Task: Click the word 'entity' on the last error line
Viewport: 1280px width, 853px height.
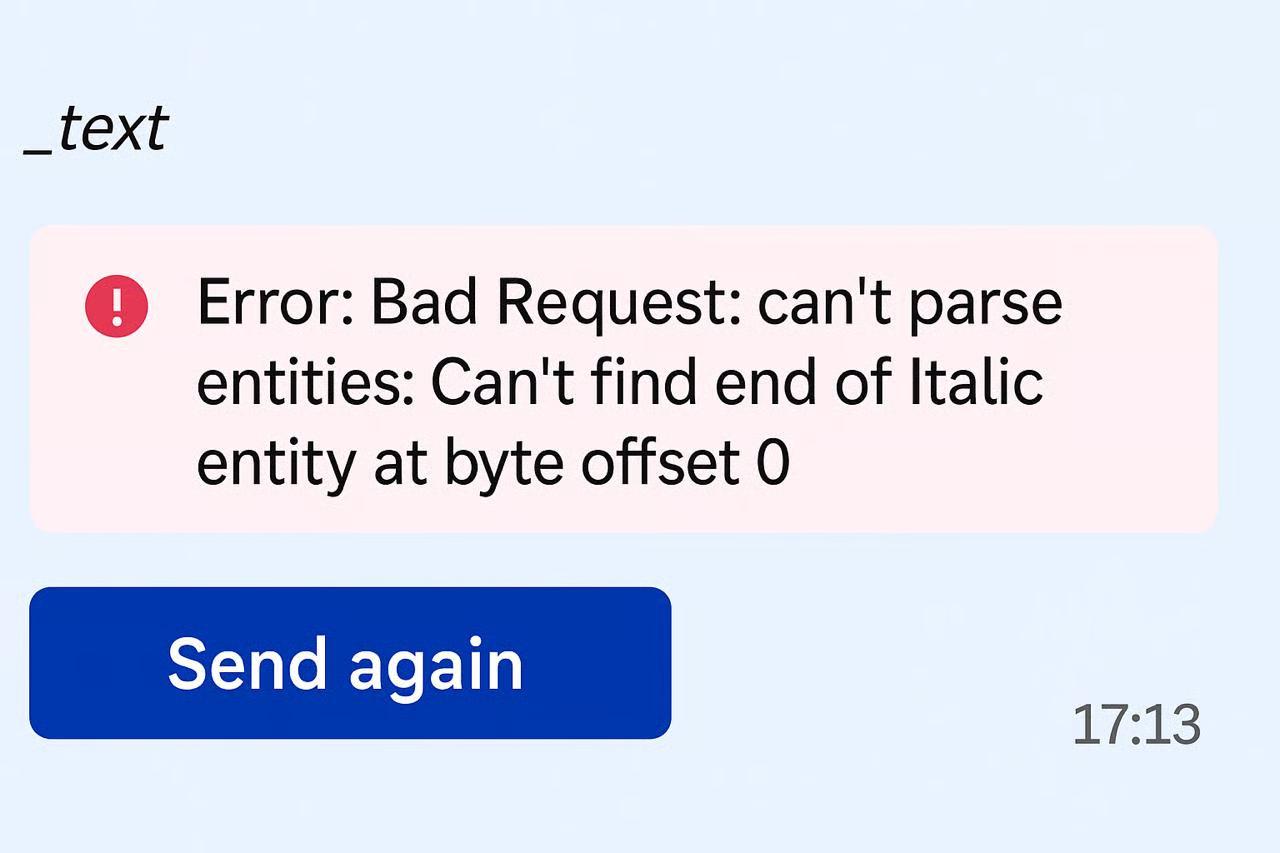Action: (276, 465)
